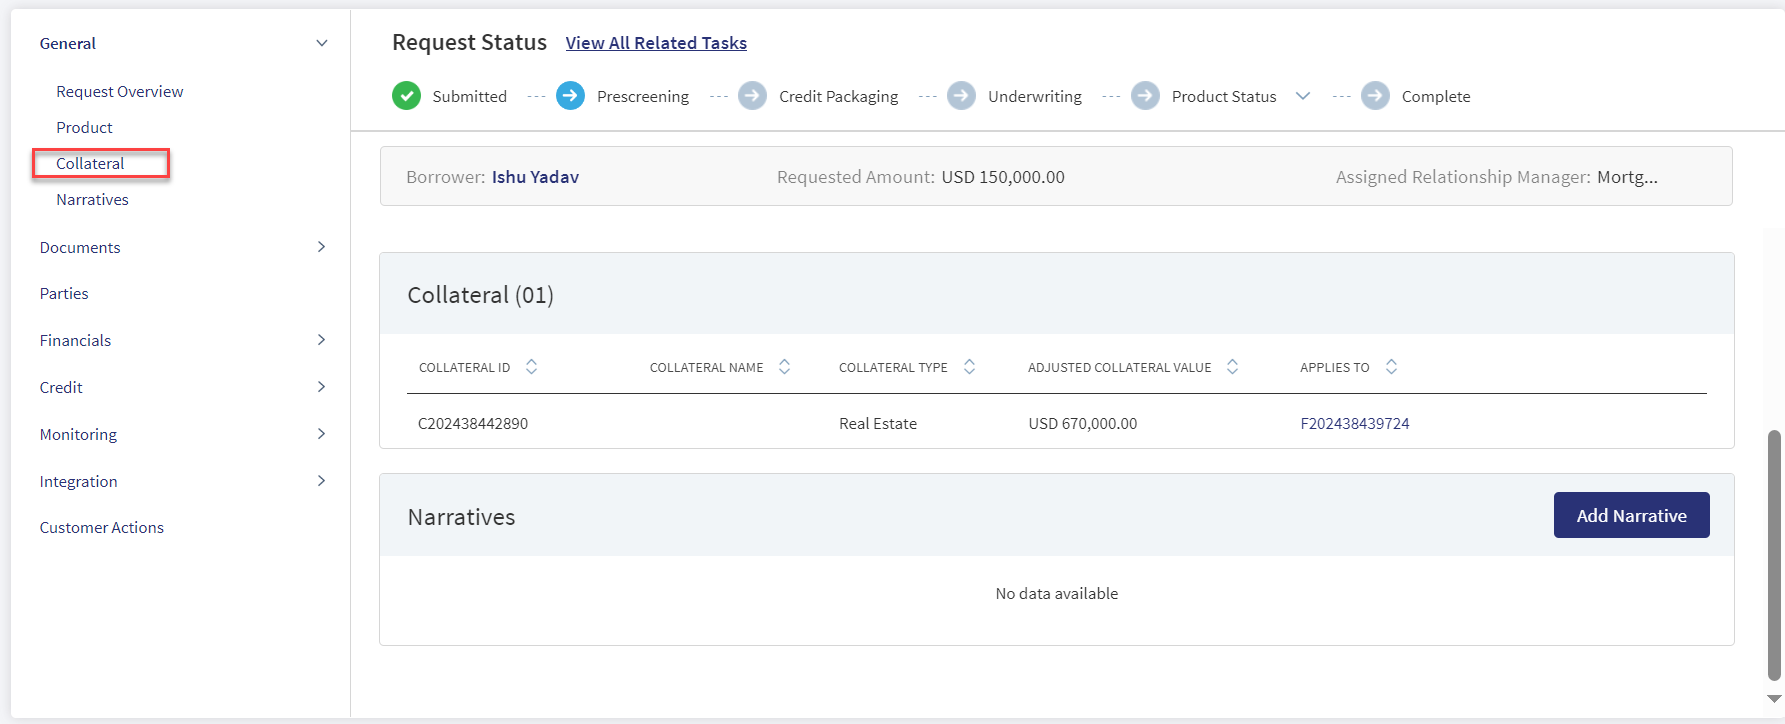Expand the Documents sidebar section
Image resolution: width=1785 pixels, height=724 pixels.
pyautogui.click(x=321, y=247)
